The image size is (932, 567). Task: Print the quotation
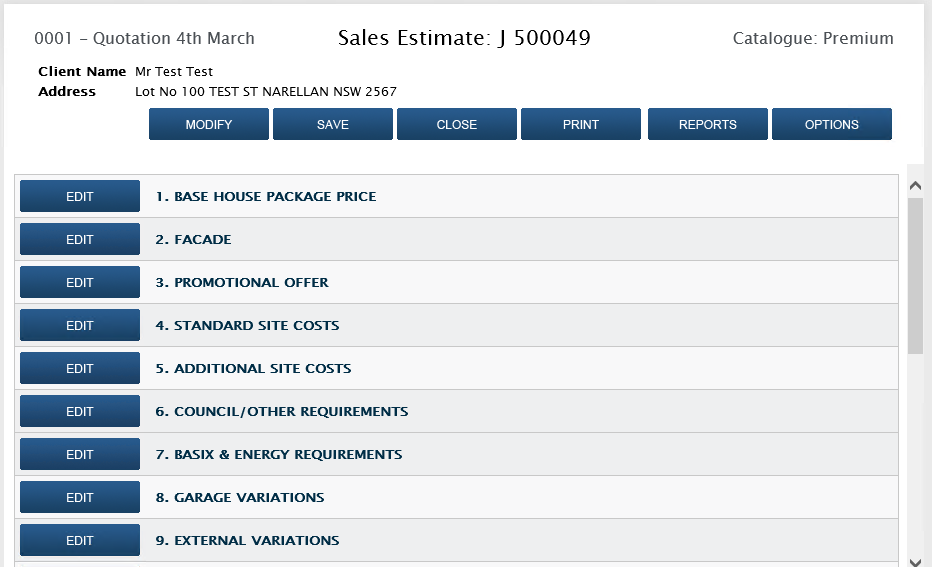[581, 124]
